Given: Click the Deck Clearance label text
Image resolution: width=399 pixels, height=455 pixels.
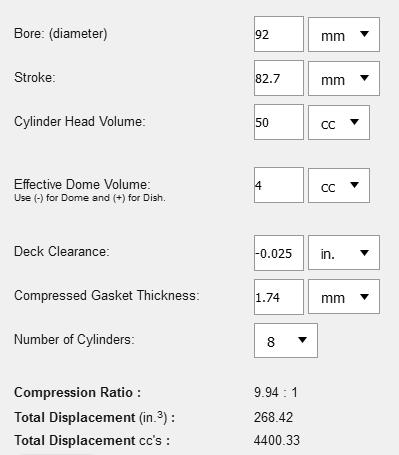Looking at the screenshot, I should coord(62,251).
